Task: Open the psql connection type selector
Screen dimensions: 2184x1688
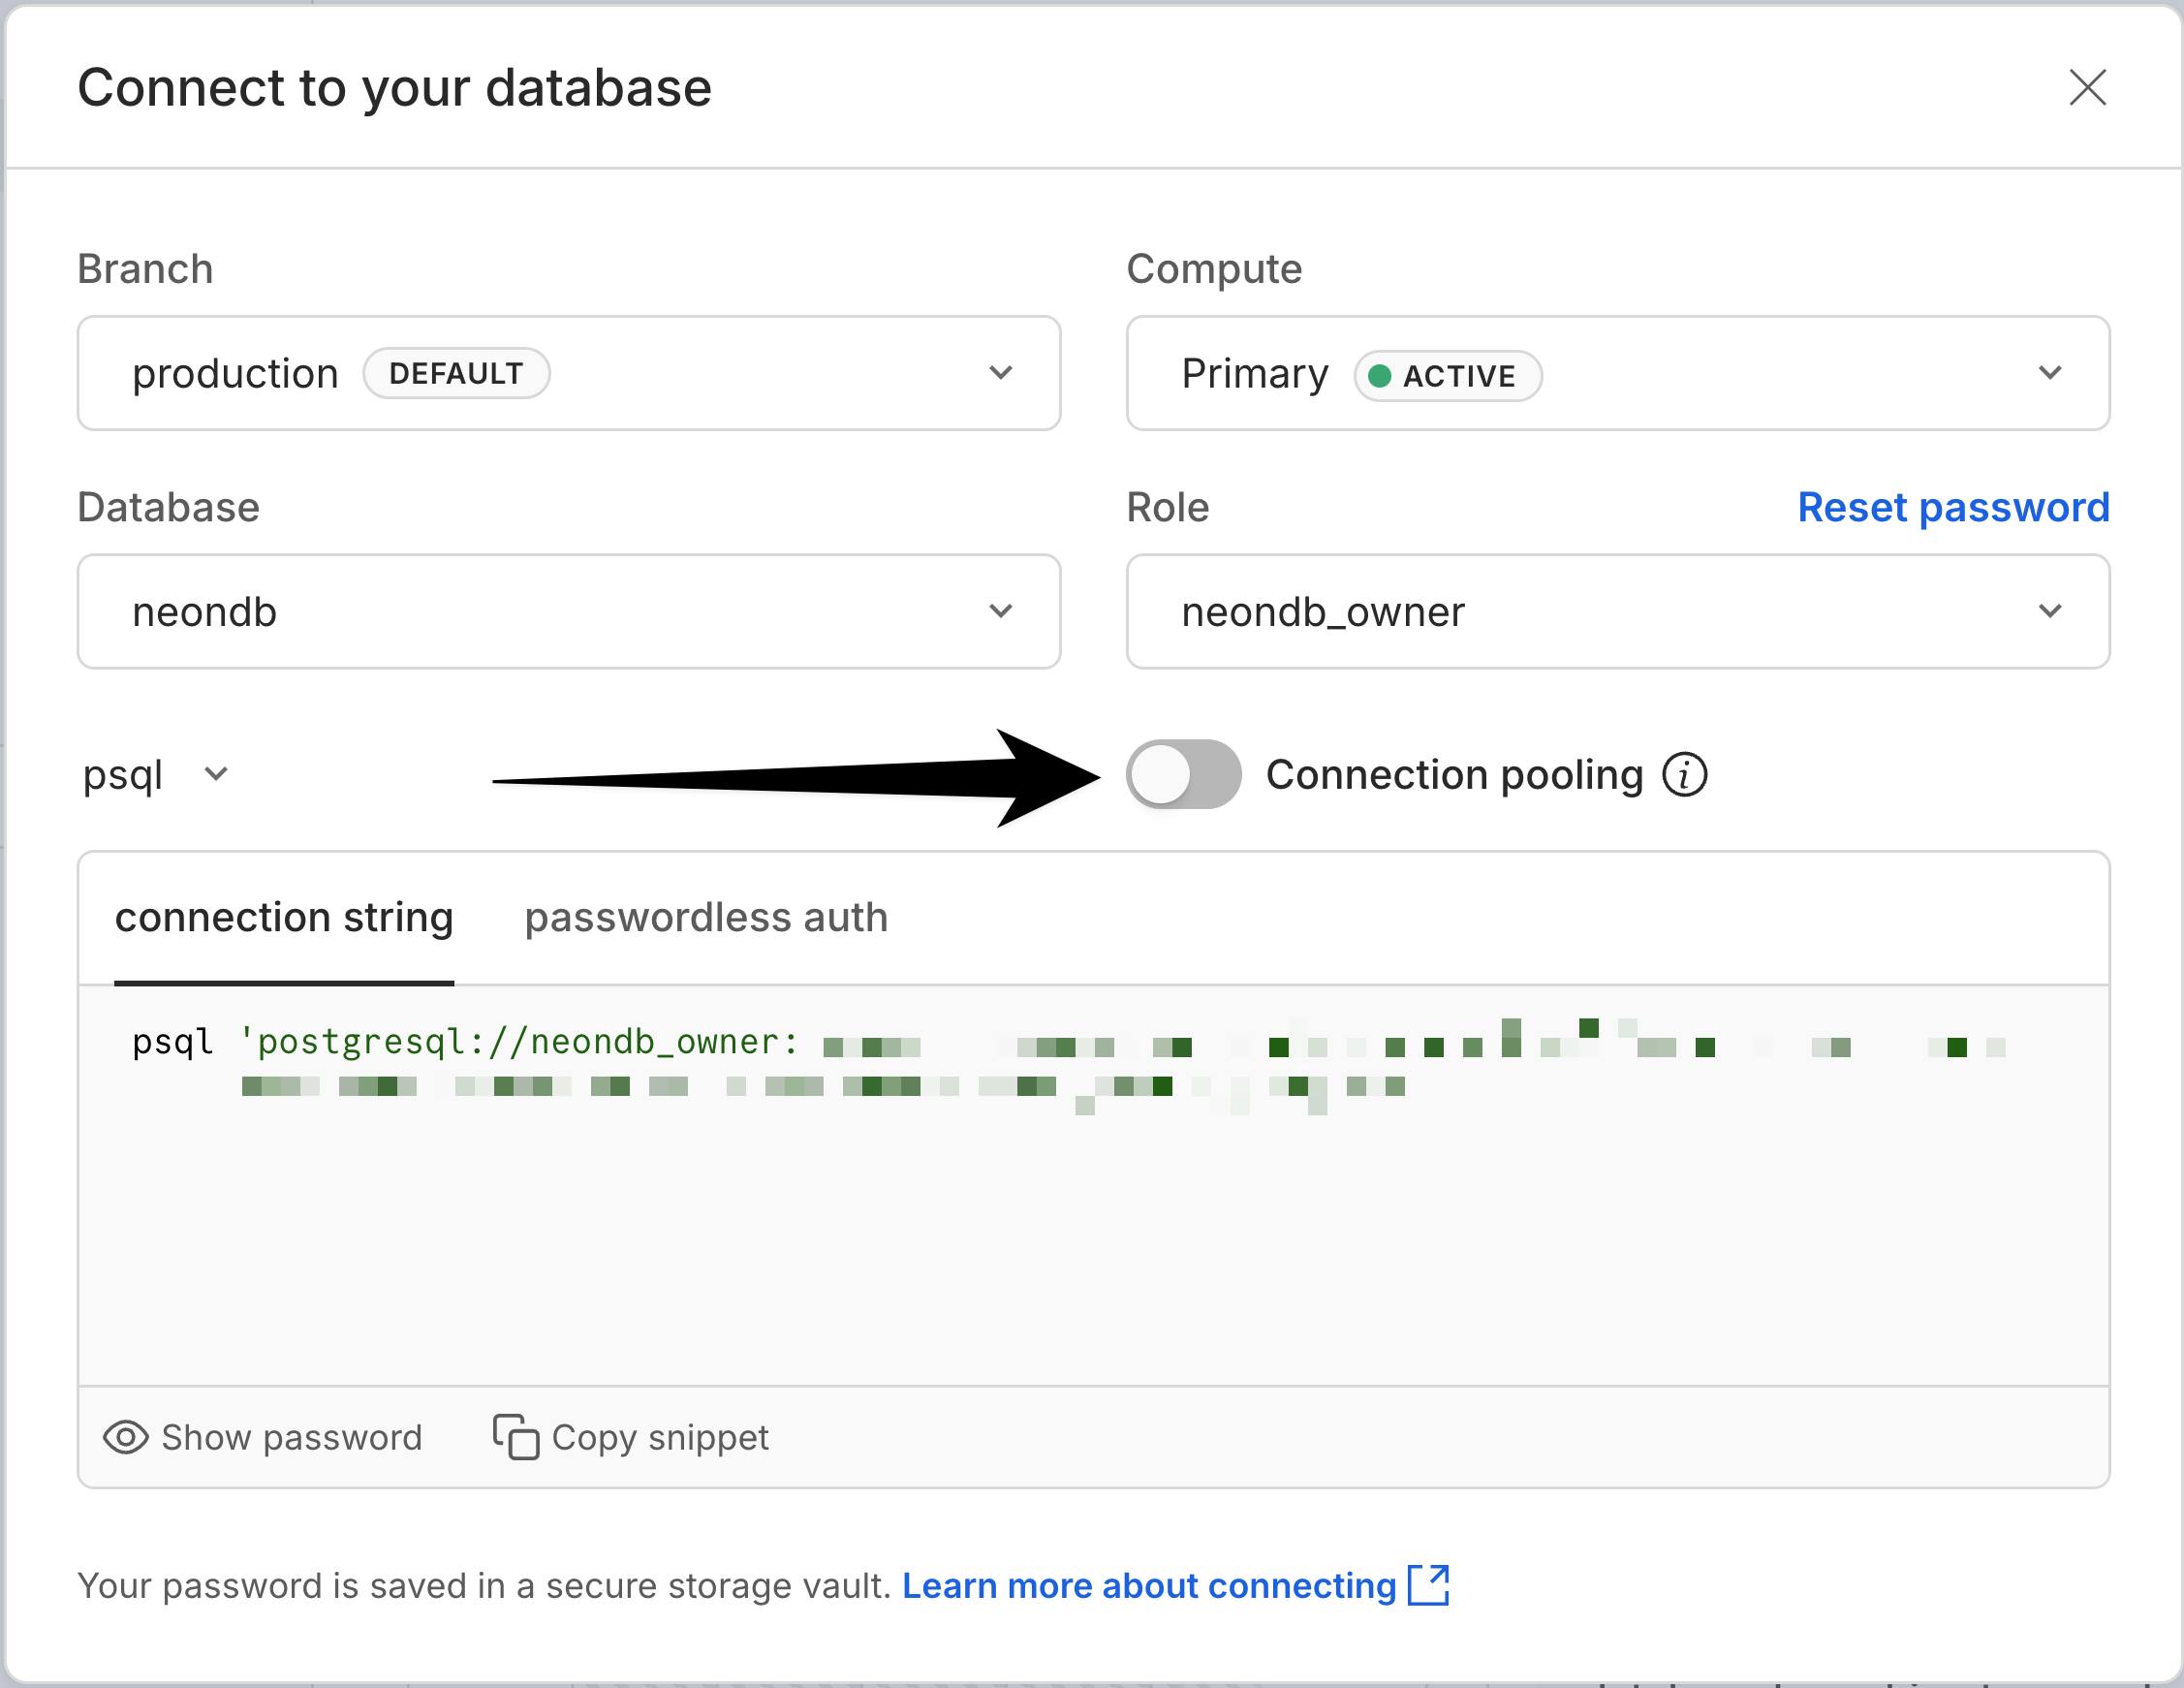Action: (x=156, y=774)
